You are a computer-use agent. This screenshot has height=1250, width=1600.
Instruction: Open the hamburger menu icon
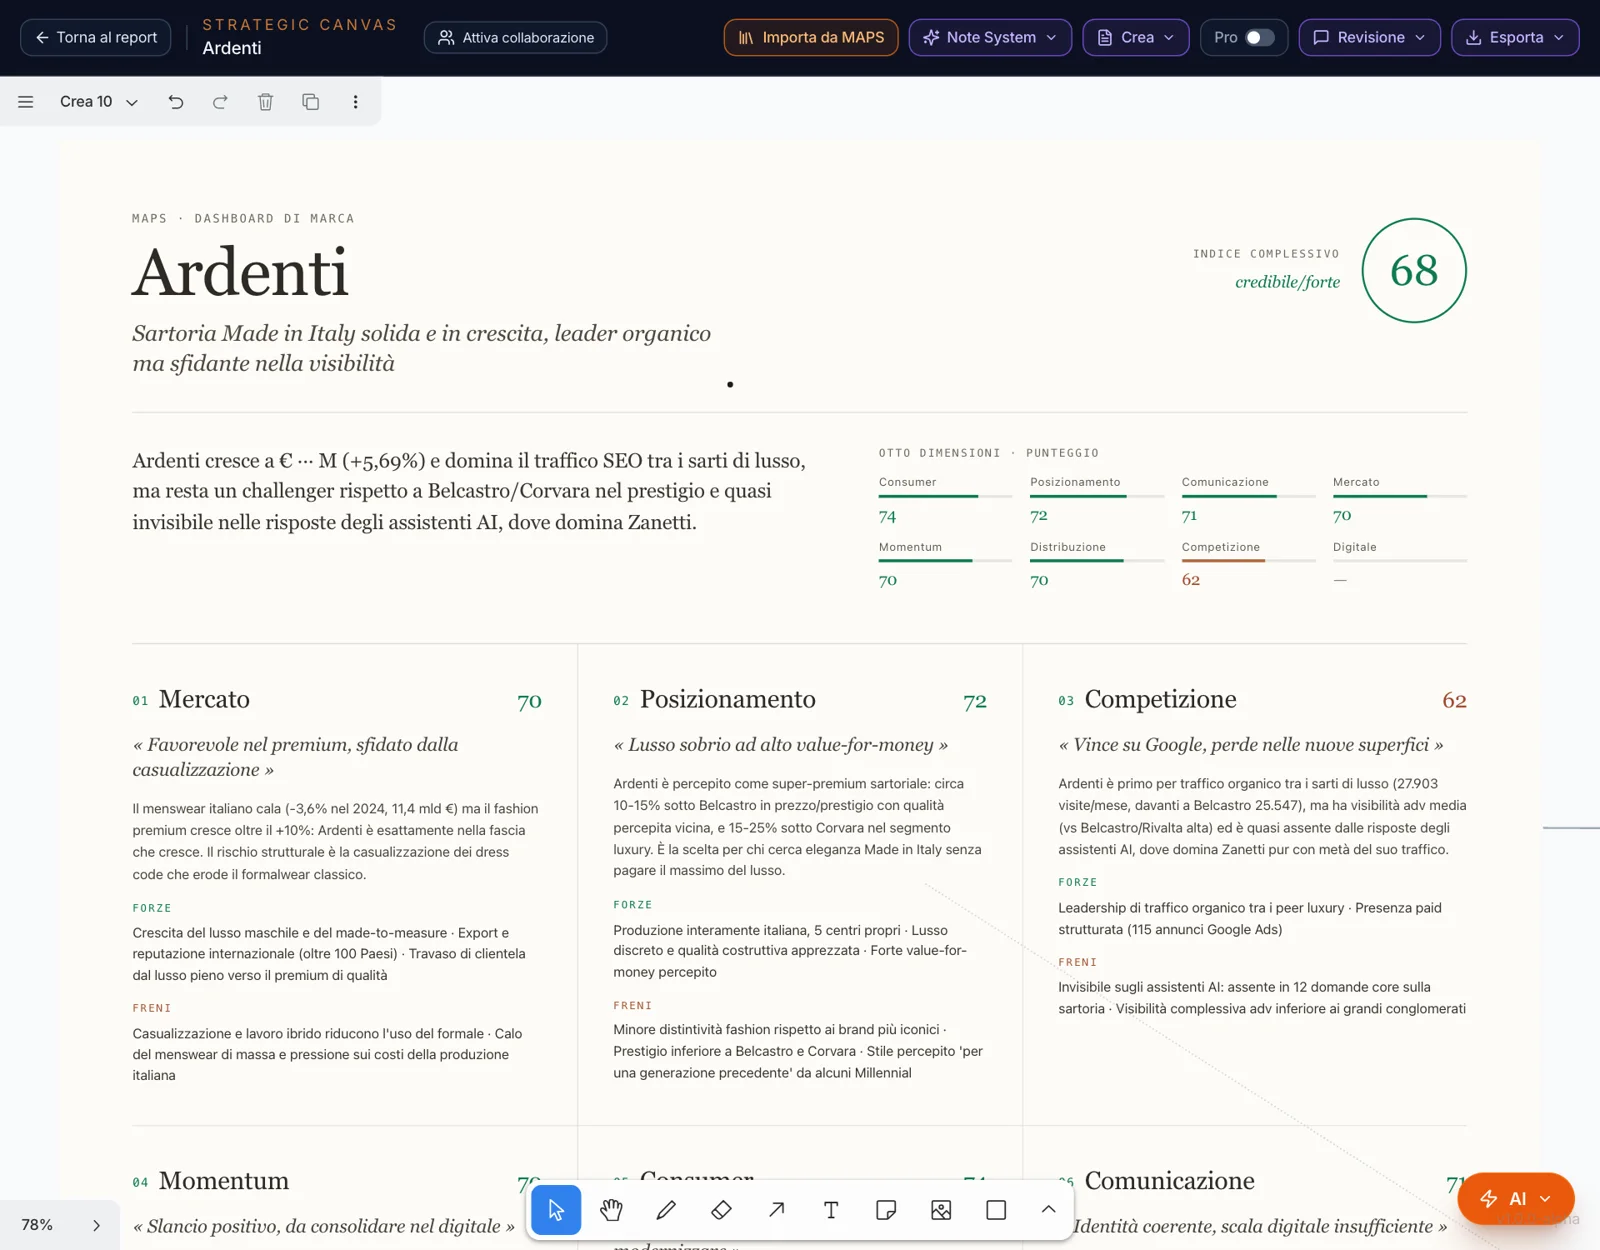coord(26,102)
